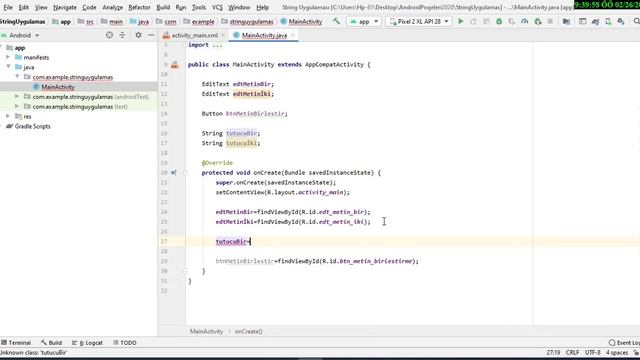This screenshot has width=640, height=360.
Task: Click the Collapse All icon in Project panel
Action: (122, 35)
